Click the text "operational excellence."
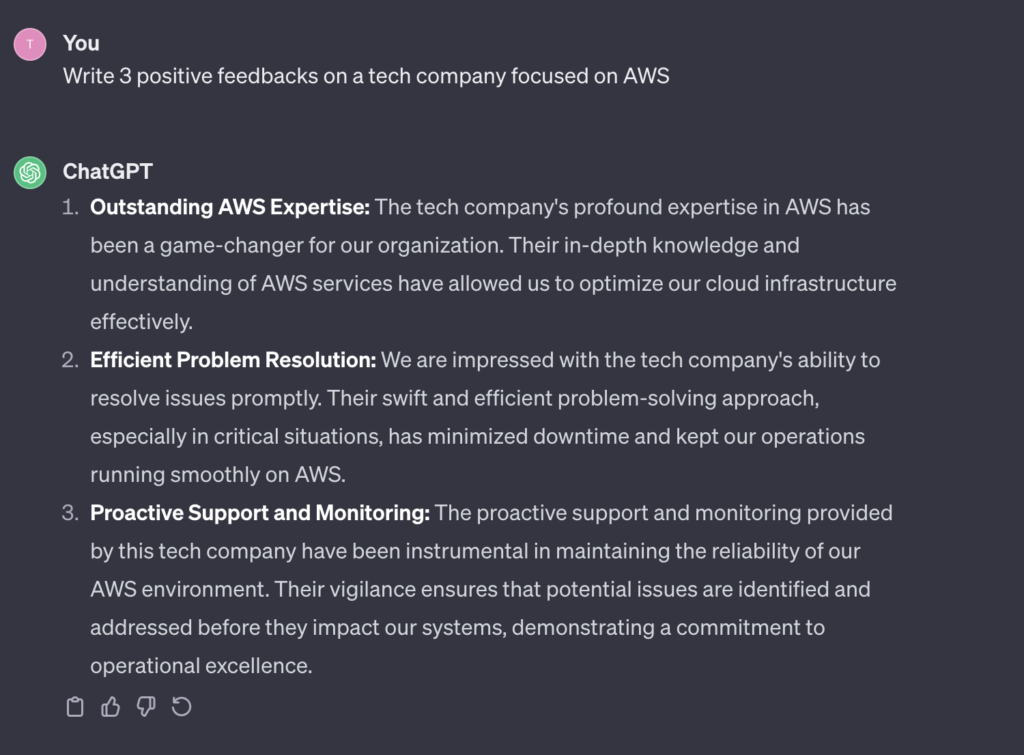The image size is (1024, 755). click(x=201, y=666)
